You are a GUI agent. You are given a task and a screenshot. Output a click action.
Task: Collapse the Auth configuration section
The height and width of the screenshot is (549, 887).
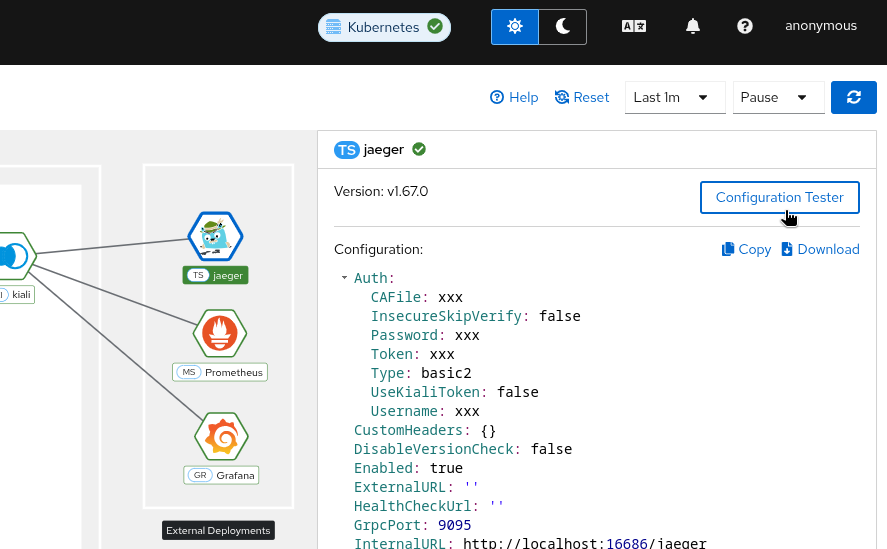(344, 278)
